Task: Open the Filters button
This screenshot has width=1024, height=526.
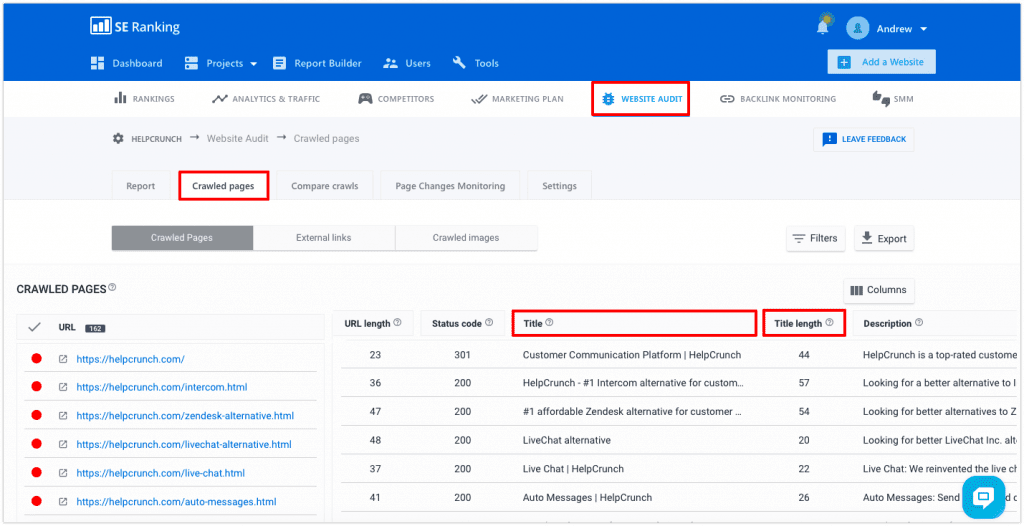Action: pos(815,238)
